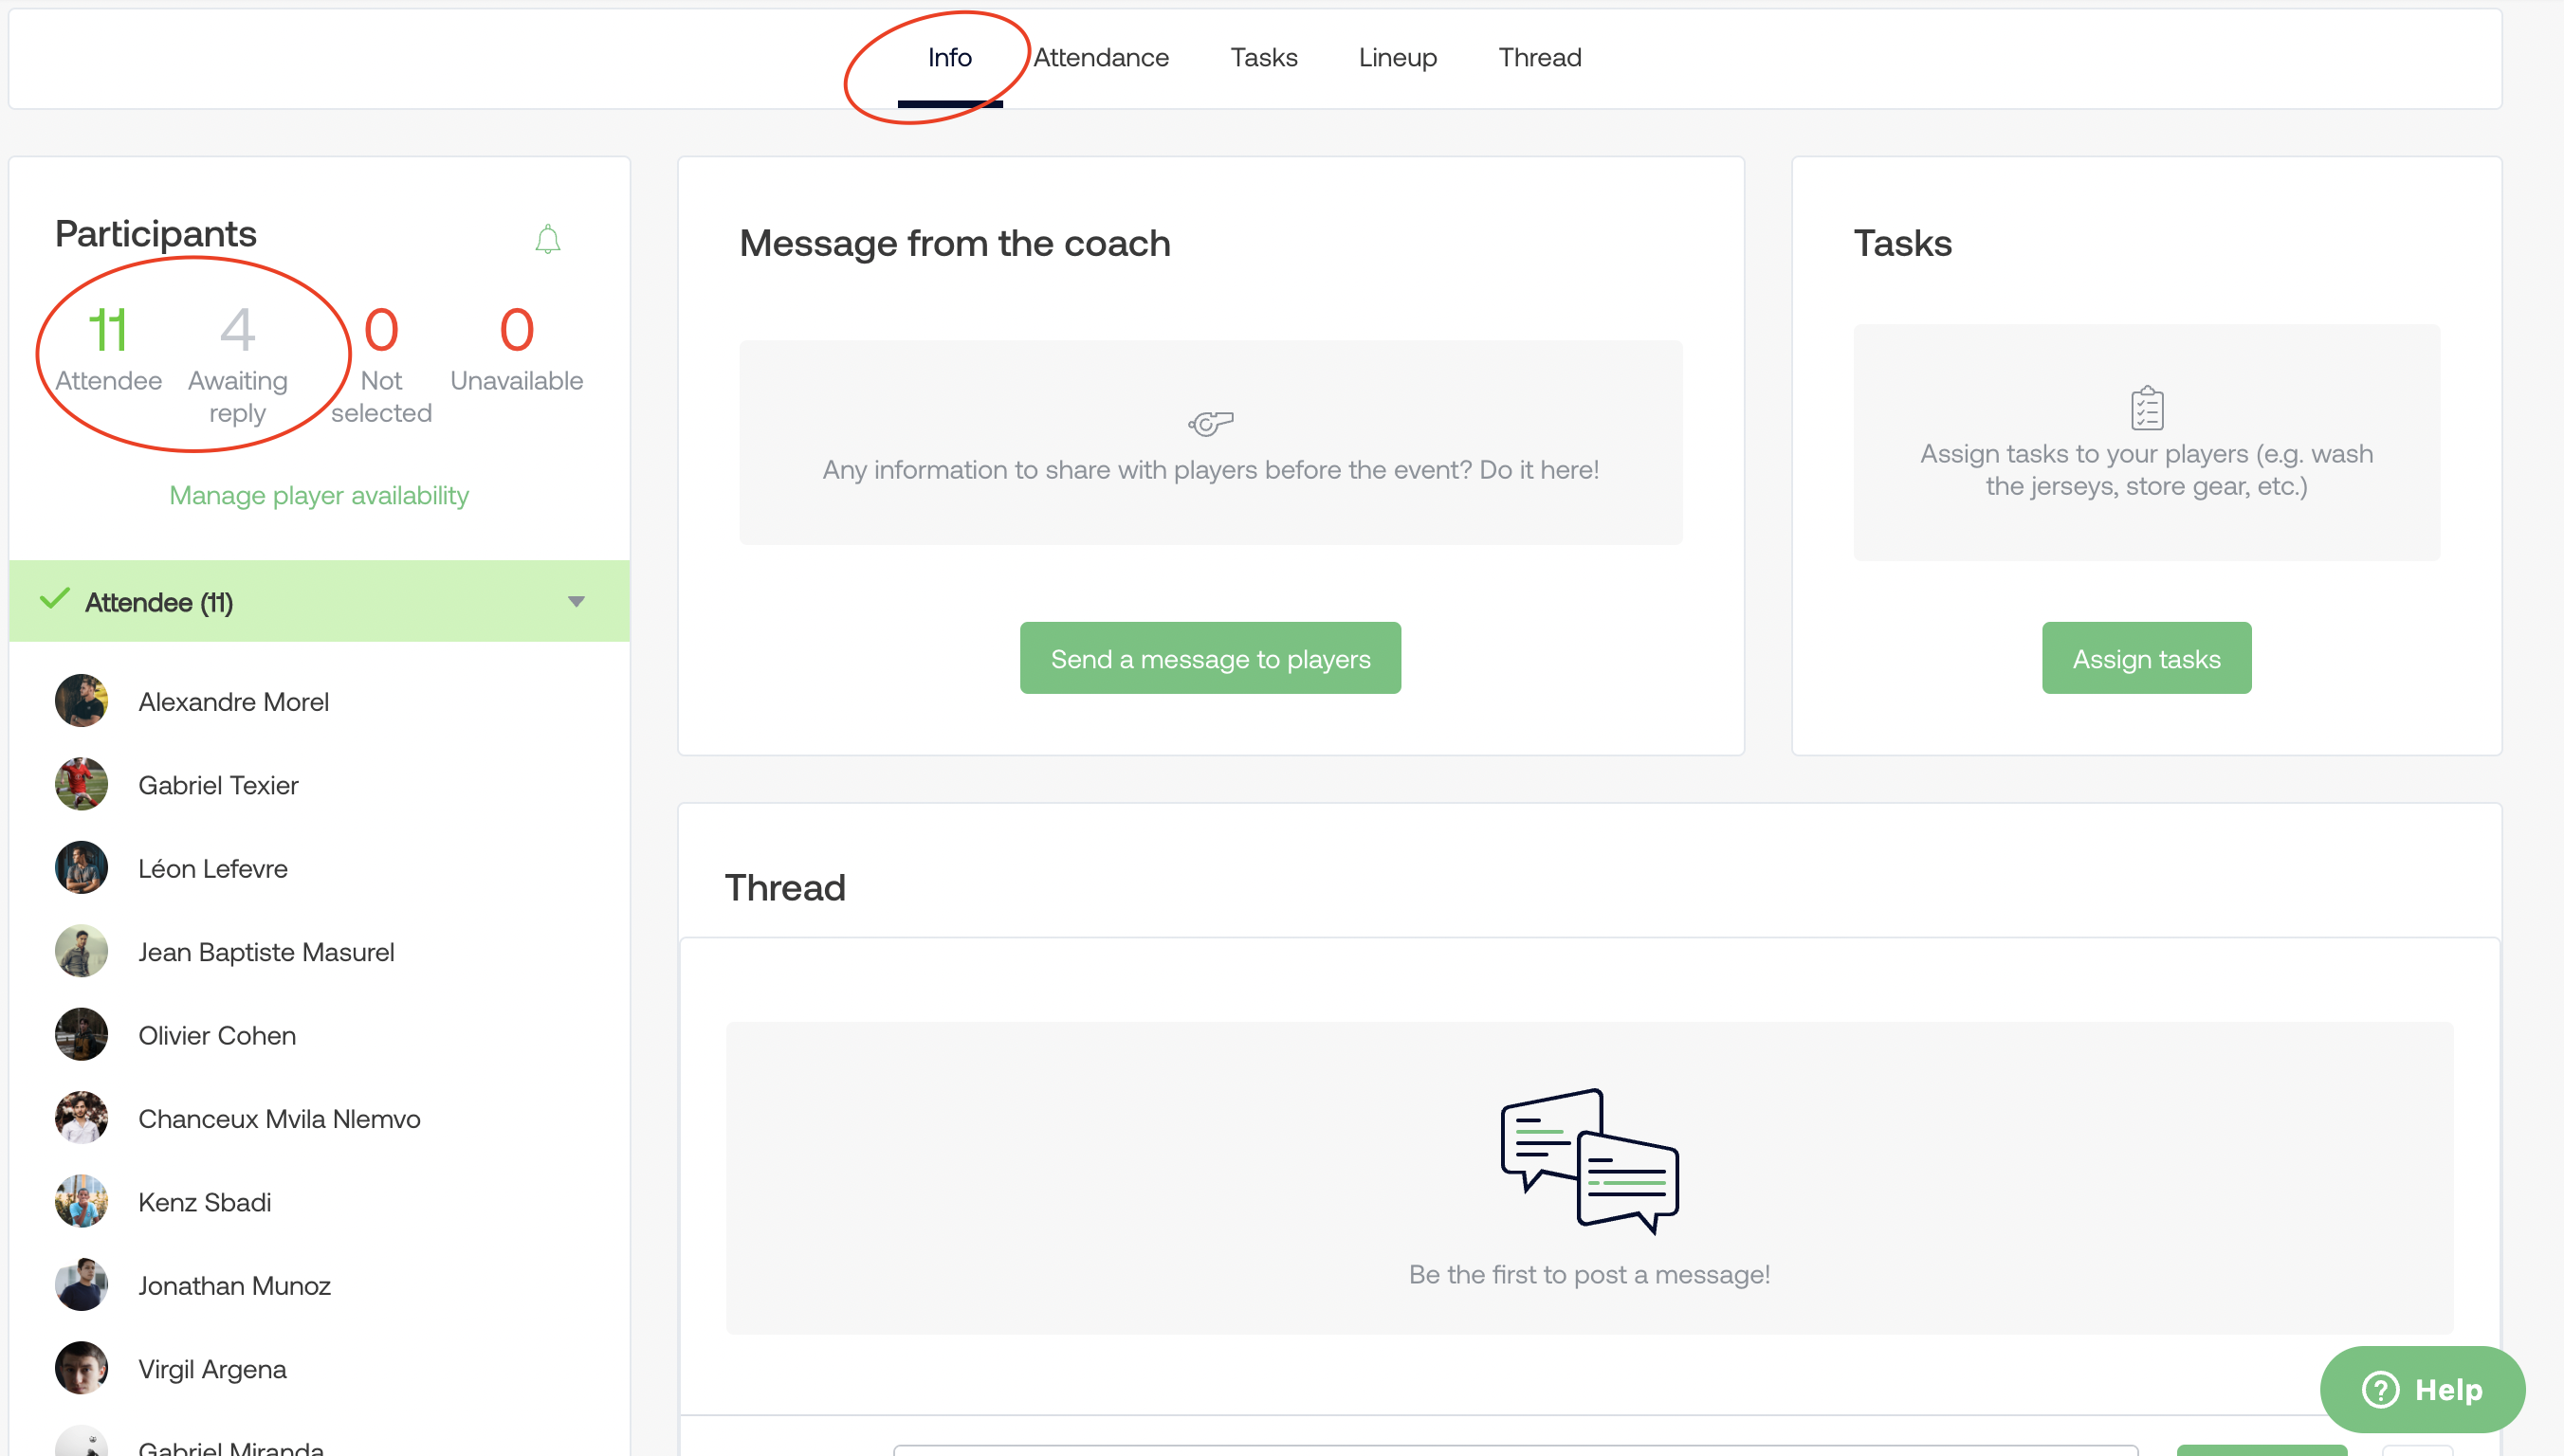Viewport: 2564px width, 1456px height.
Task: Collapse the Attendee (11) dropdown arrow
Action: [x=576, y=601]
